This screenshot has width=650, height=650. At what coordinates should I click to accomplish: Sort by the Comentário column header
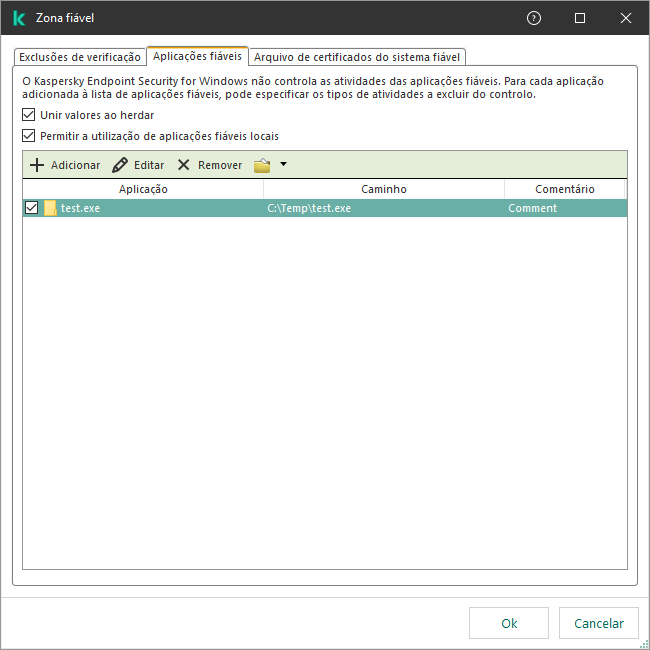565,189
